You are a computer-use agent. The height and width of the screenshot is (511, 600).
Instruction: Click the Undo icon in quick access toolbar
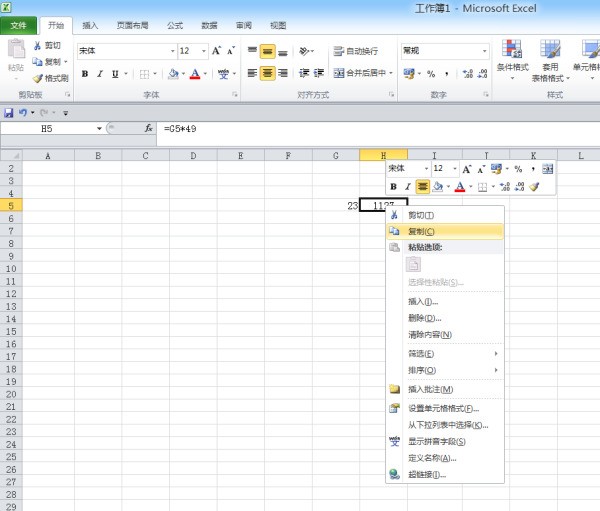click(23, 113)
